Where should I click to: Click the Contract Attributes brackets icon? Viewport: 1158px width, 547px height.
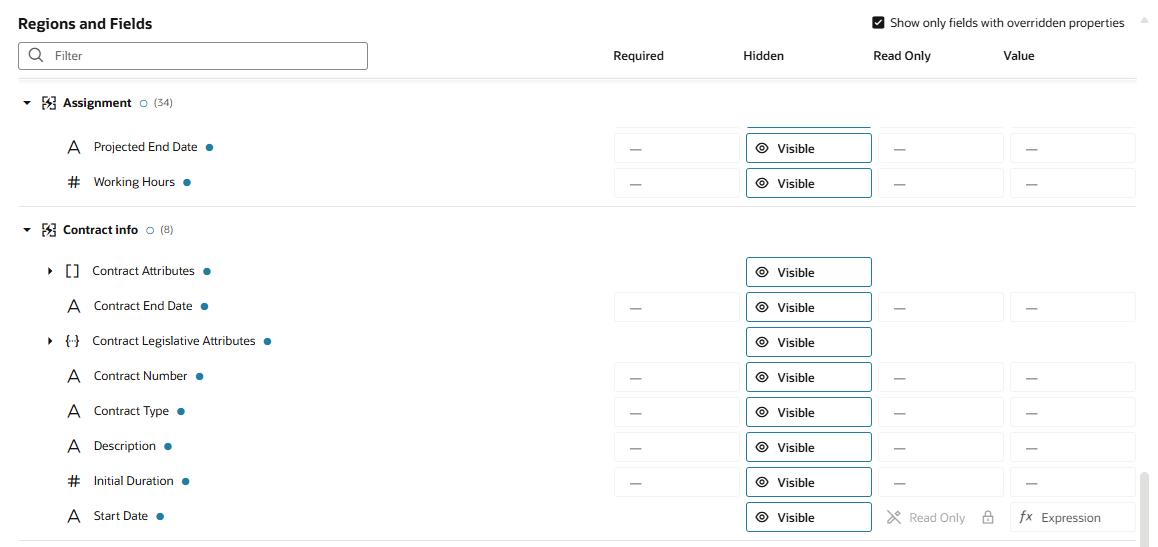pyautogui.click(x=72, y=271)
